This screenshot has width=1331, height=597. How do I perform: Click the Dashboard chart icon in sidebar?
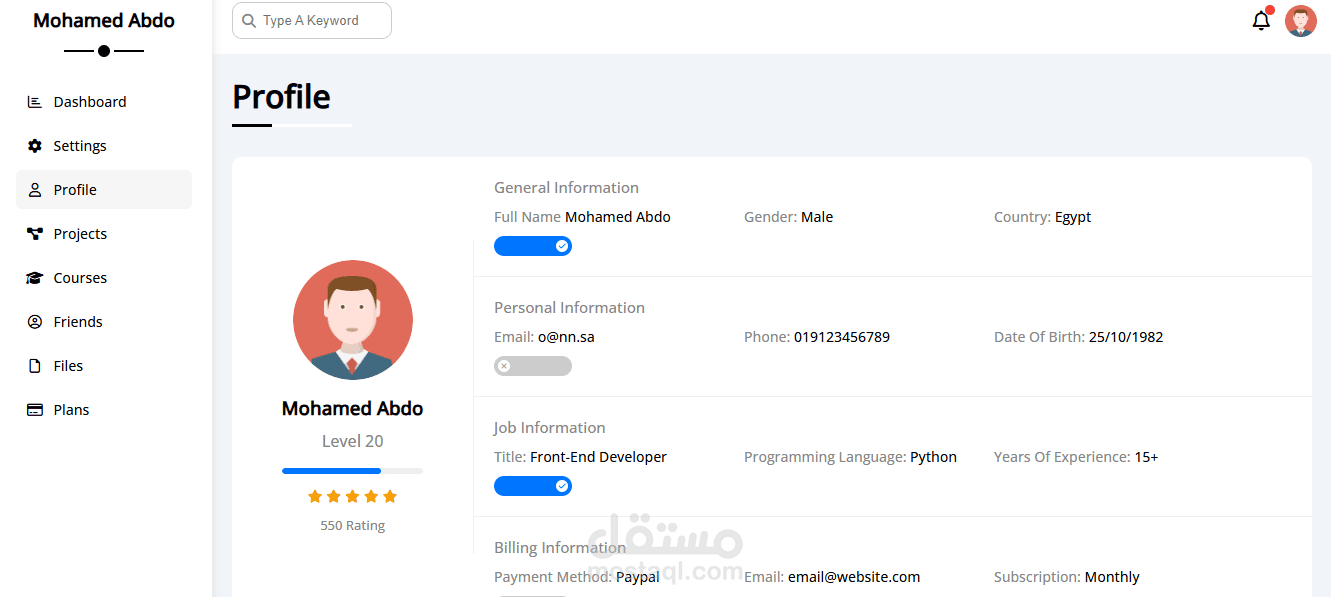[x=35, y=102]
